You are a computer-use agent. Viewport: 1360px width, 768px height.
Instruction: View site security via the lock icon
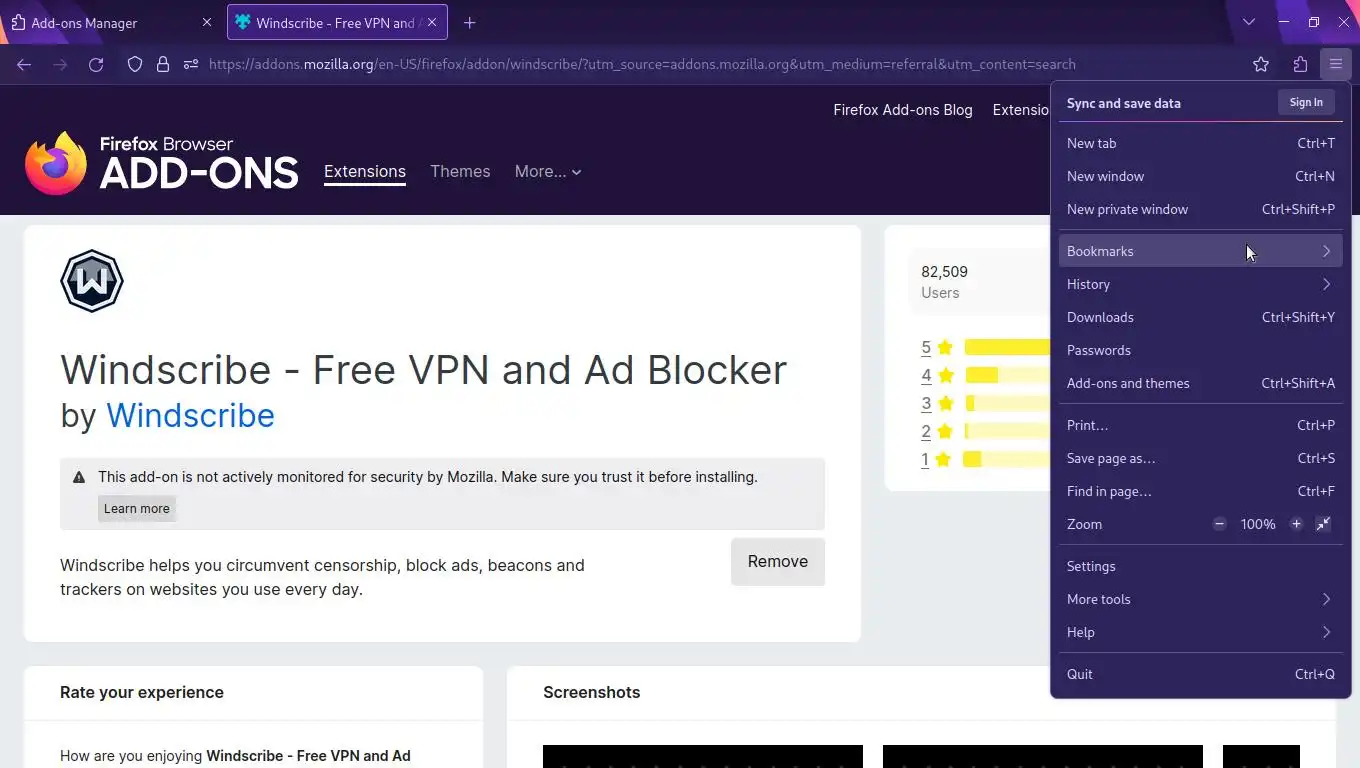[x=163, y=64]
